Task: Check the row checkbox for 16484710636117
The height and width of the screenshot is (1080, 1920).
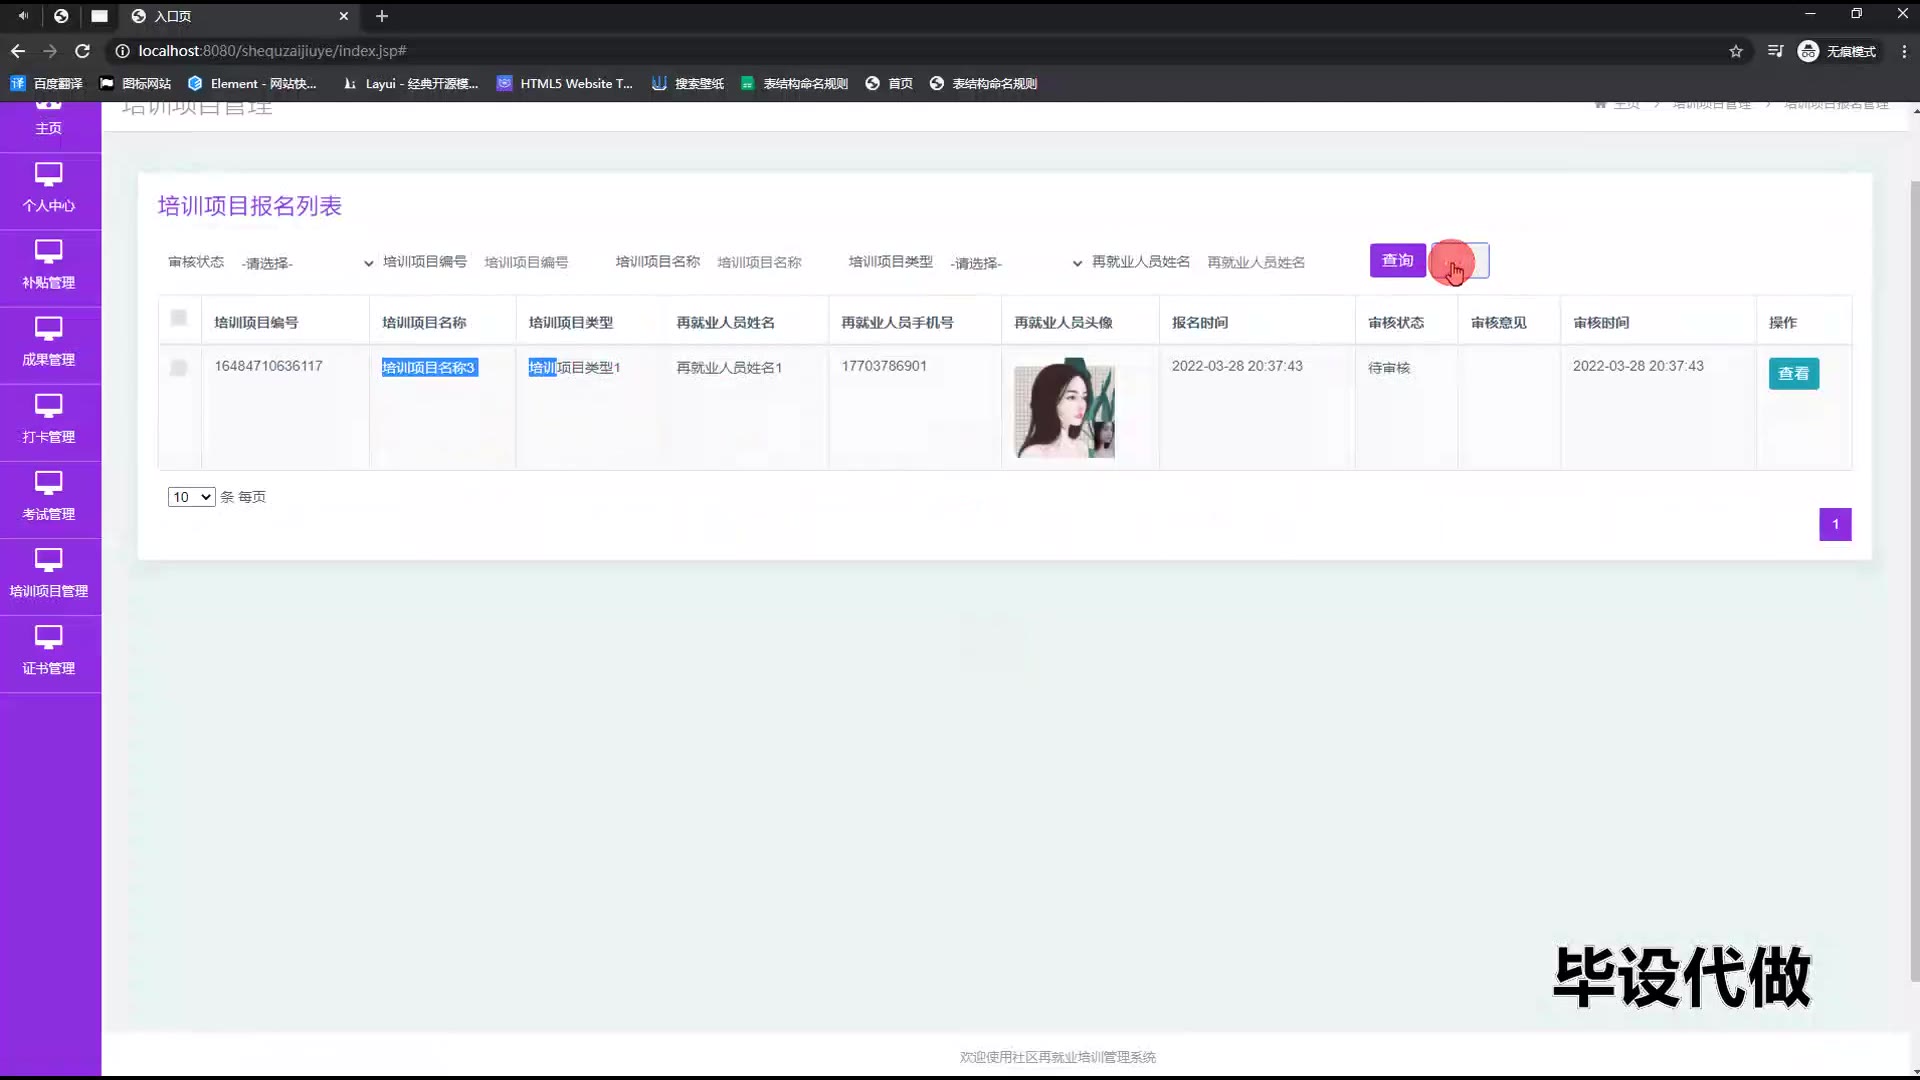Action: point(179,368)
